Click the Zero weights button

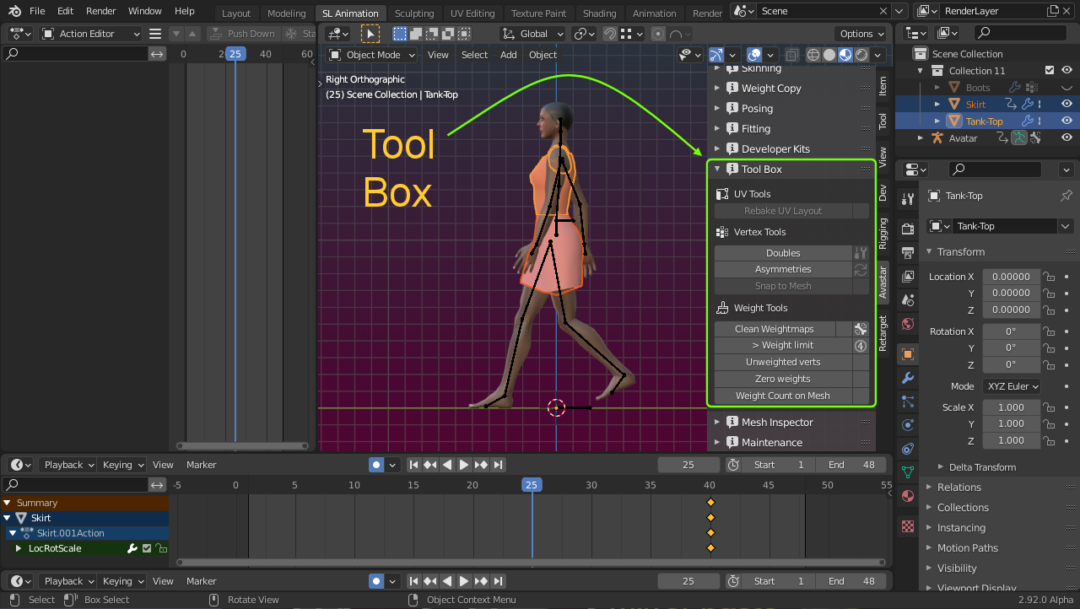pyautogui.click(x=783, y=379)
